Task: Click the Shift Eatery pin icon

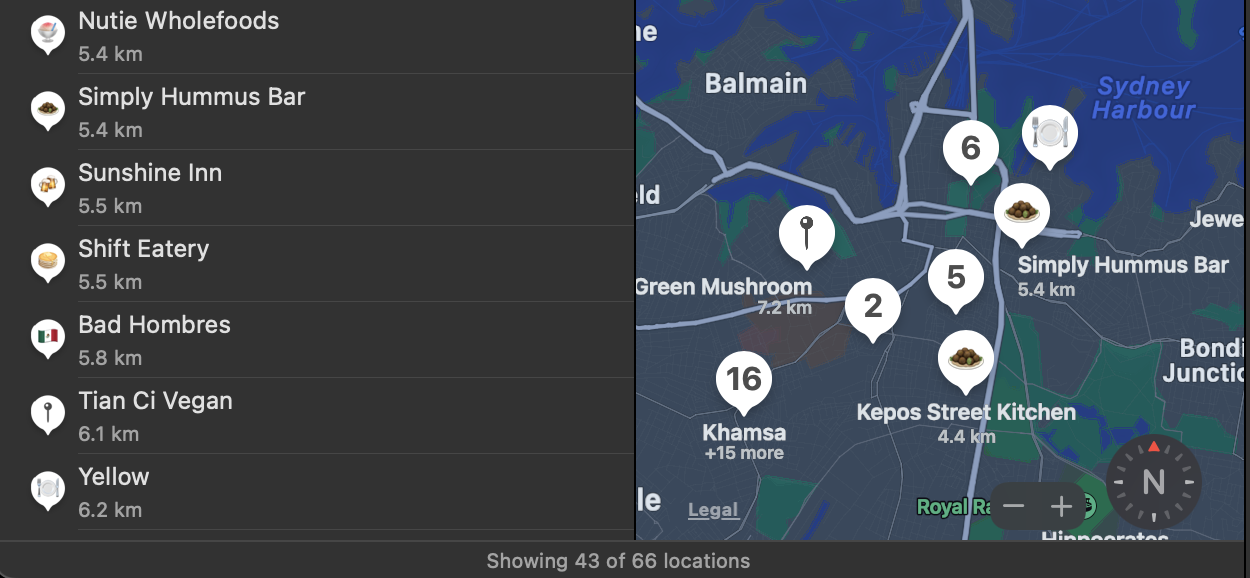Action: pyautogui.click(x=48, y=263)
